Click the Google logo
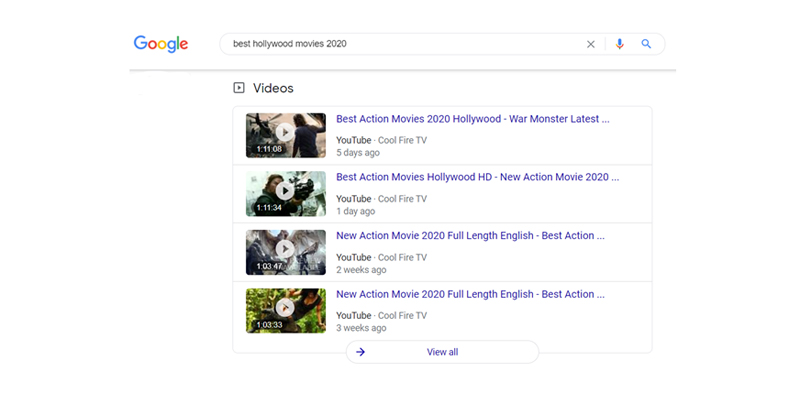The width and height of the screenshot is (800, 400). tap(161, 44)
